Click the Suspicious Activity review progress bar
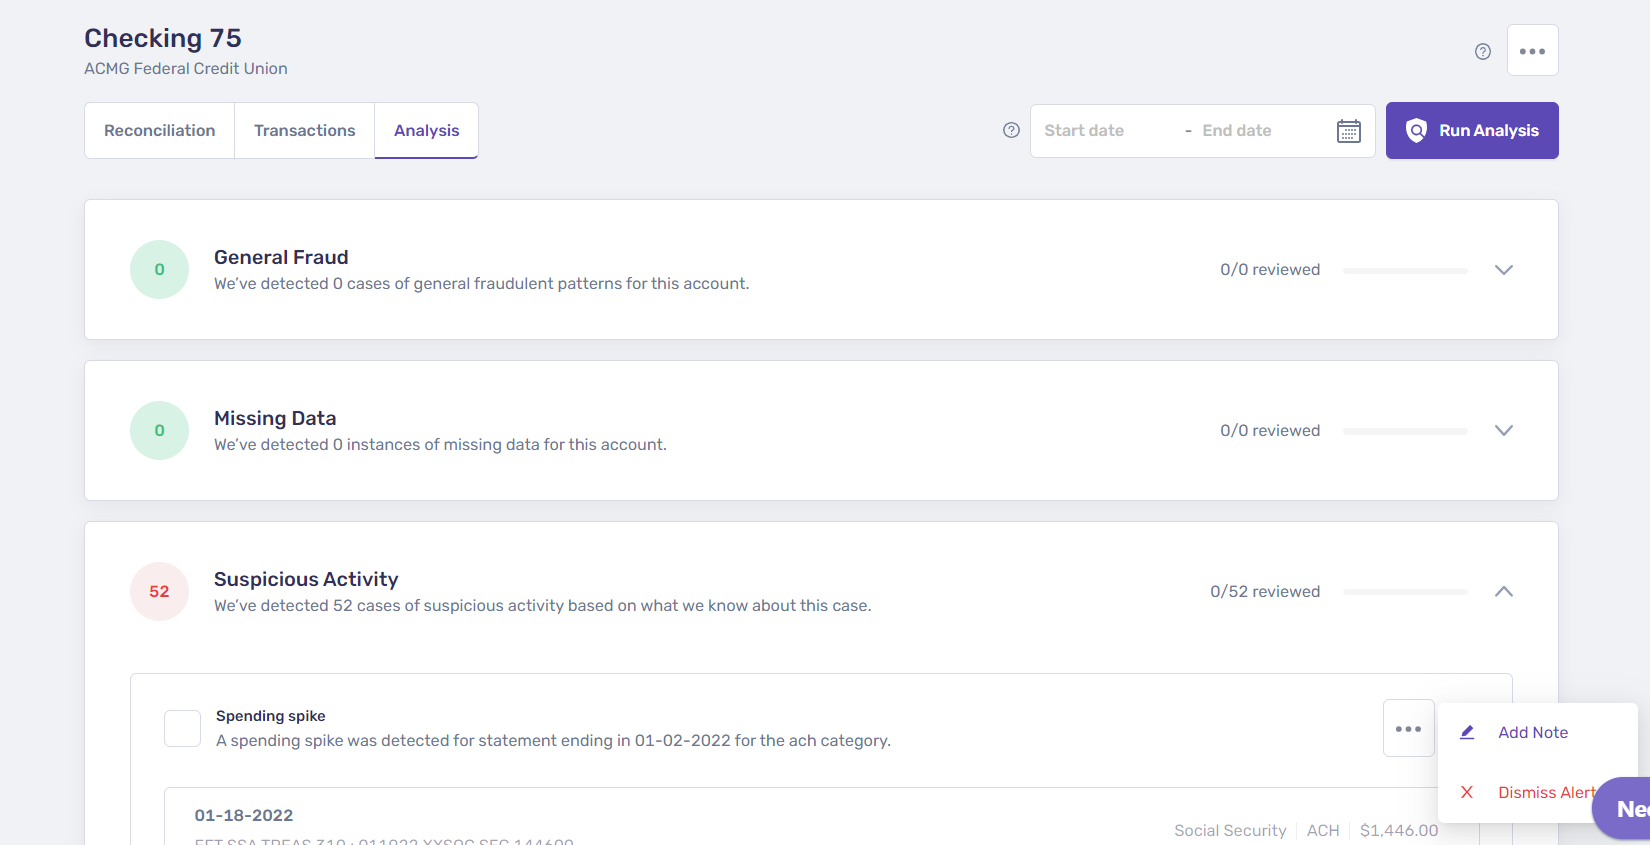This screenshot has width=1650, height=845. point(1405,592)
